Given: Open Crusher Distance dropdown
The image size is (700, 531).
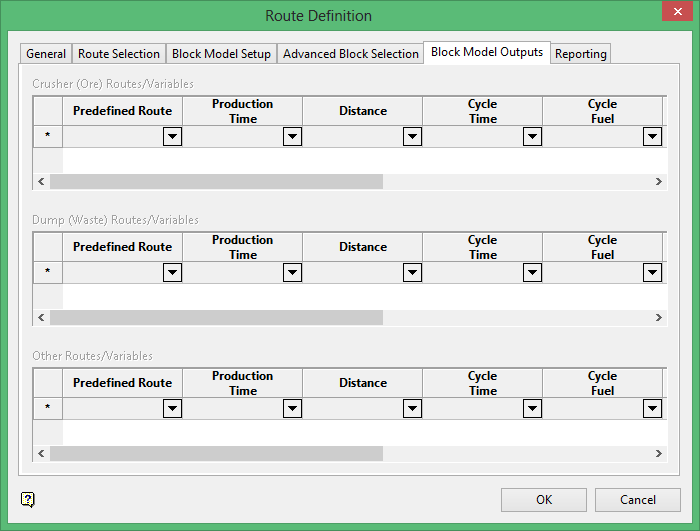Looking at the screenshot, I should [412, 137].
